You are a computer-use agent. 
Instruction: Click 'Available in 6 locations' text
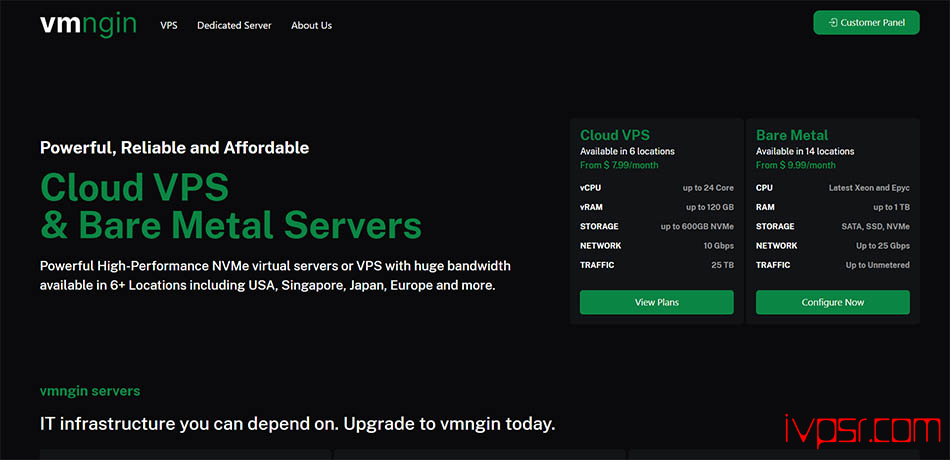(x=627, y=151)
